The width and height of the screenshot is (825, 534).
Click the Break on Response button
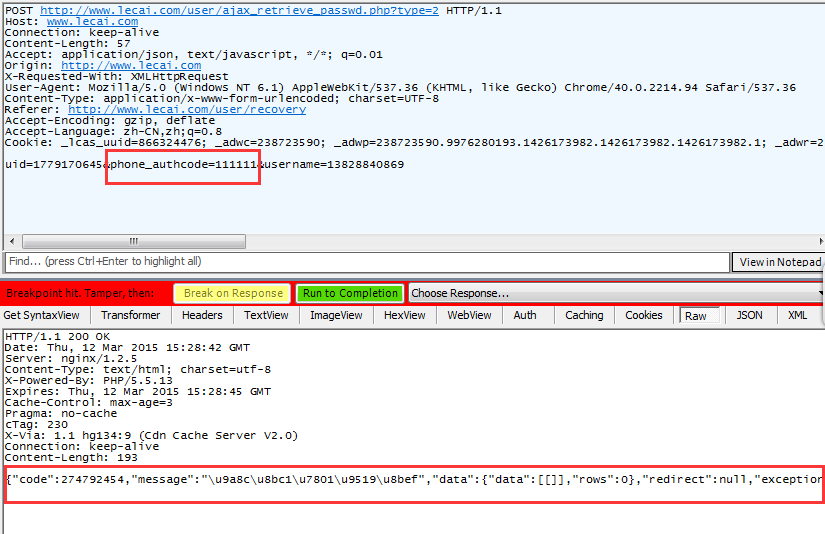pos(233,293)
